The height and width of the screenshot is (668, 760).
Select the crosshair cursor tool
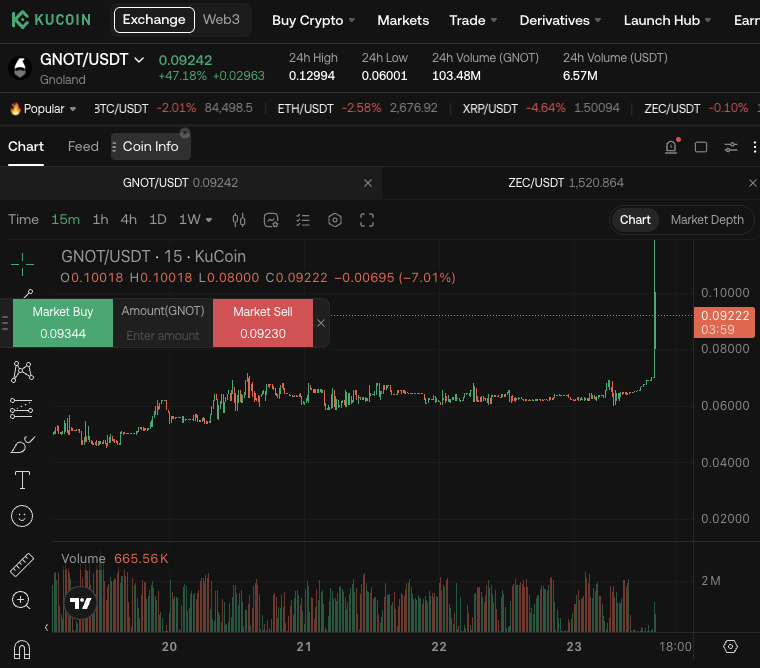point(22,264)
